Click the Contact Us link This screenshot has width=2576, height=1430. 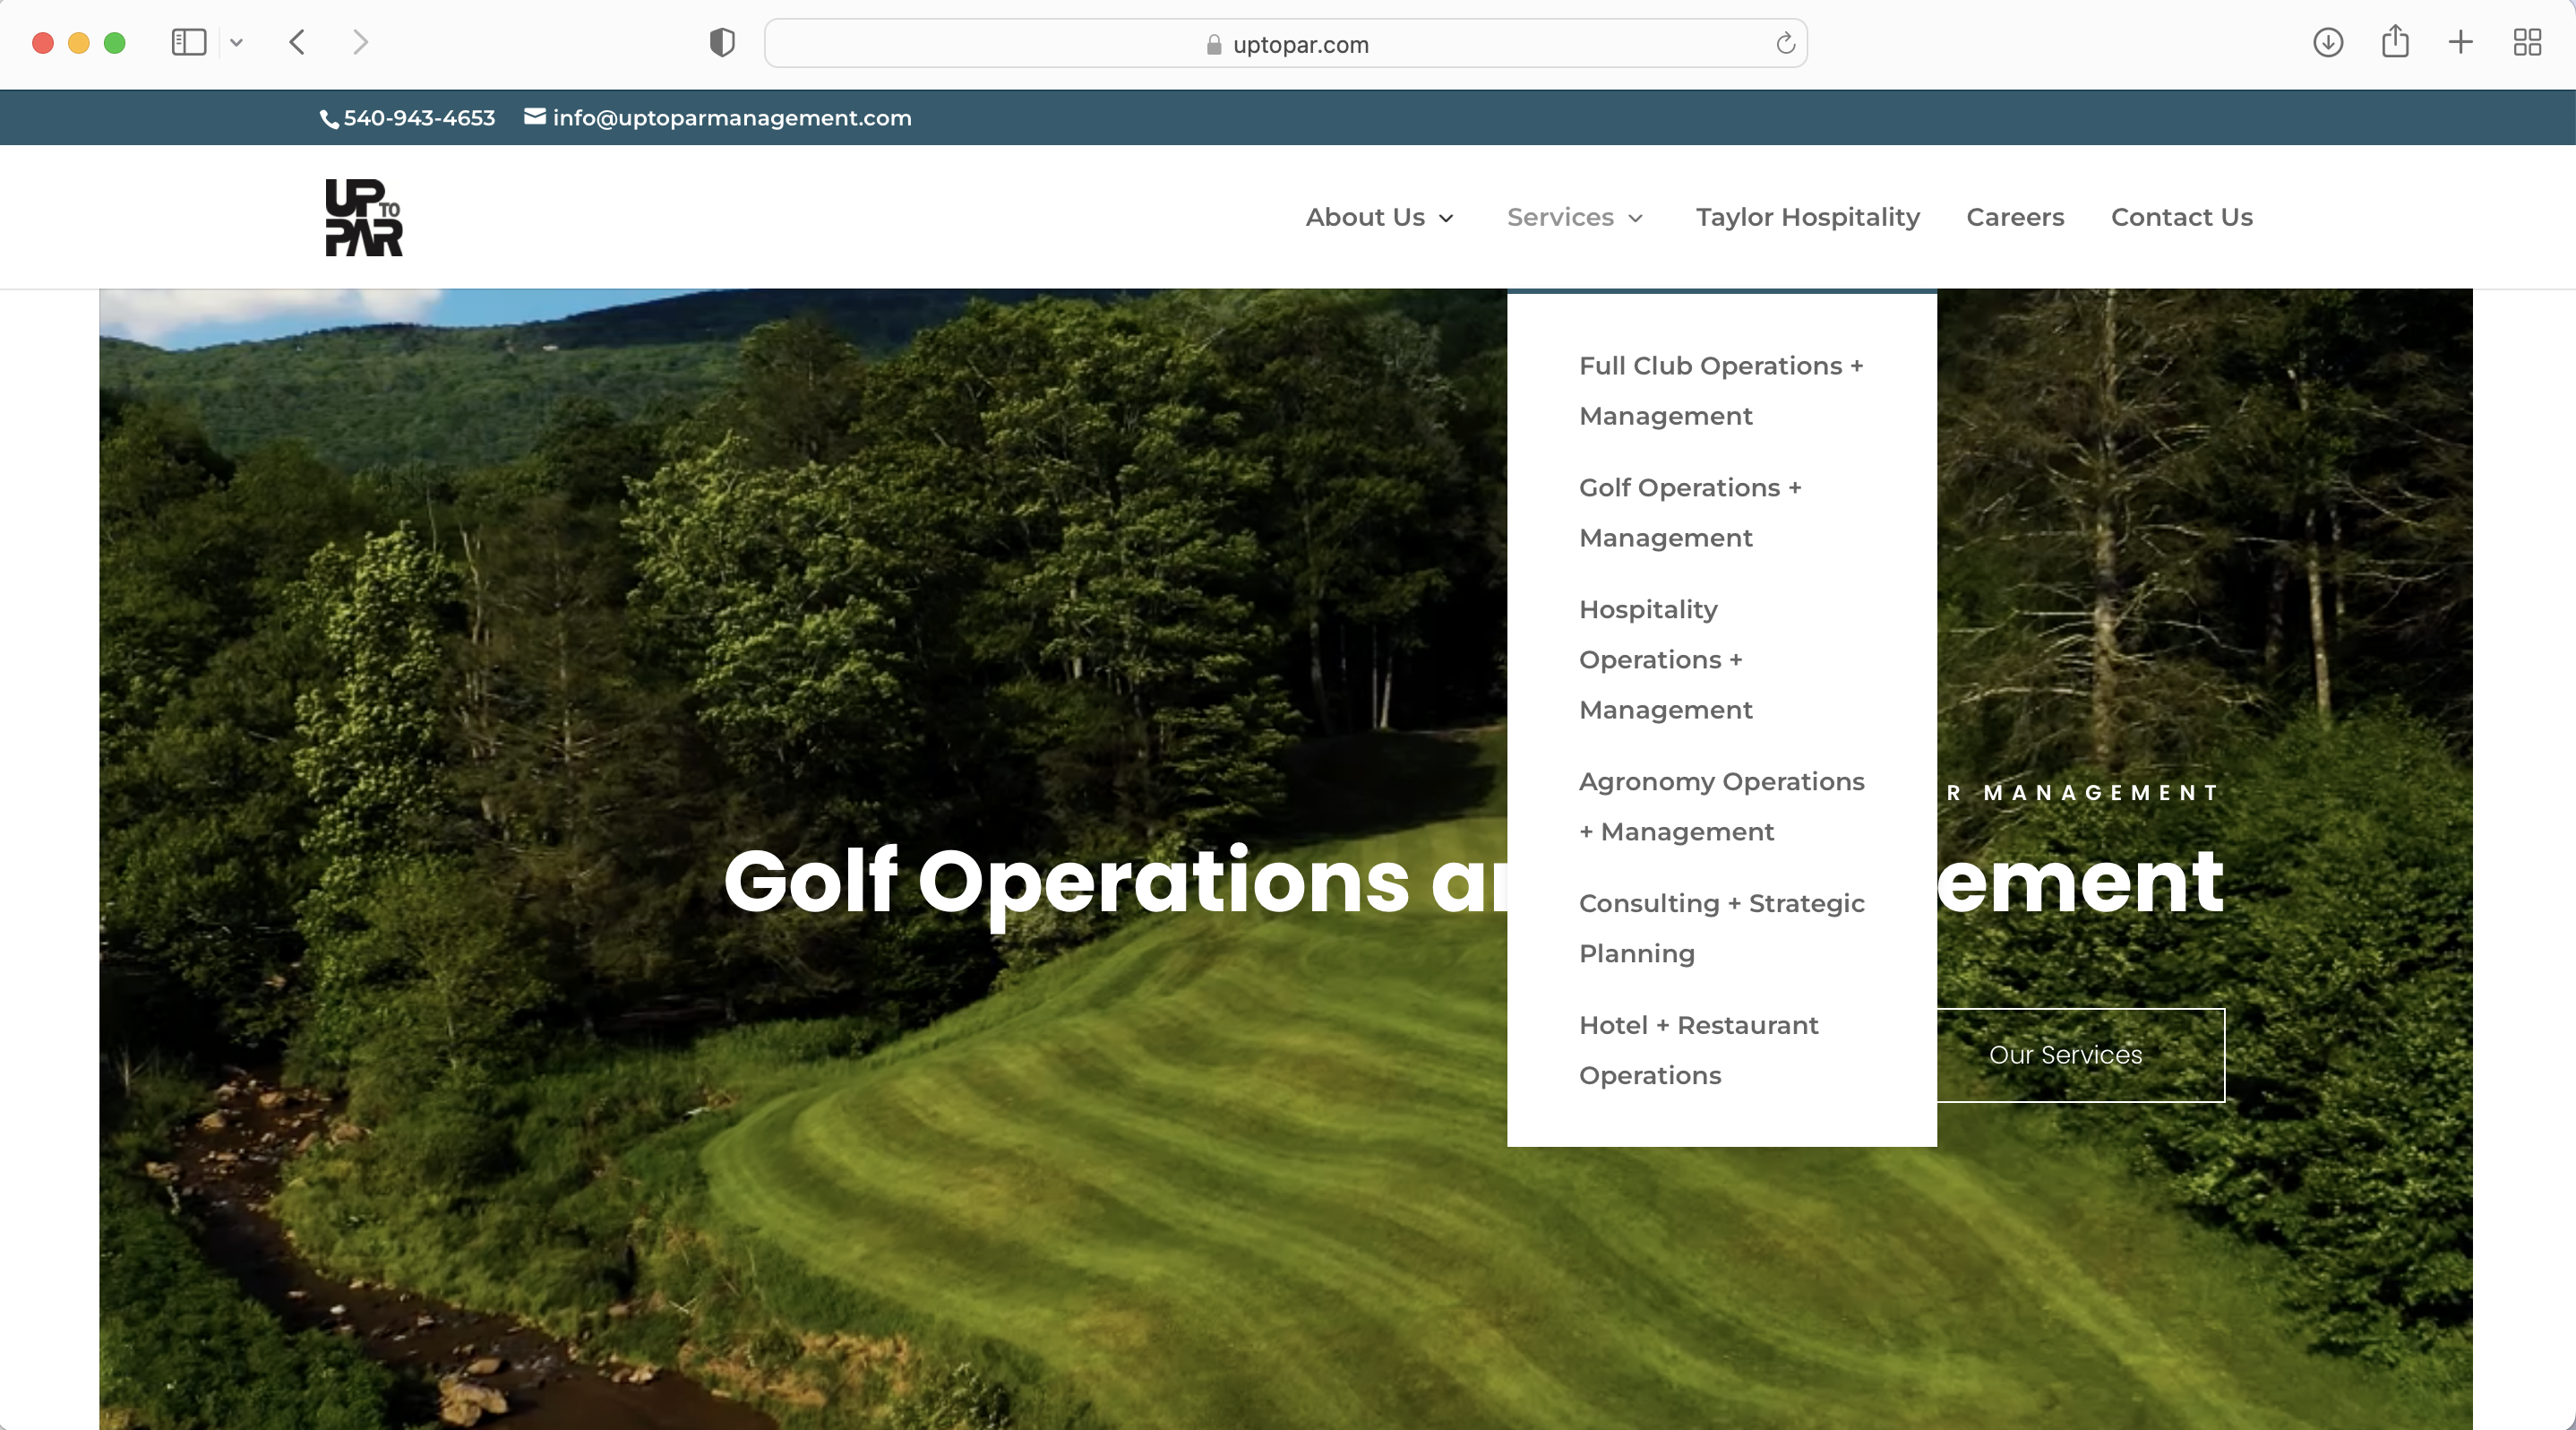tap(2180, 217)
